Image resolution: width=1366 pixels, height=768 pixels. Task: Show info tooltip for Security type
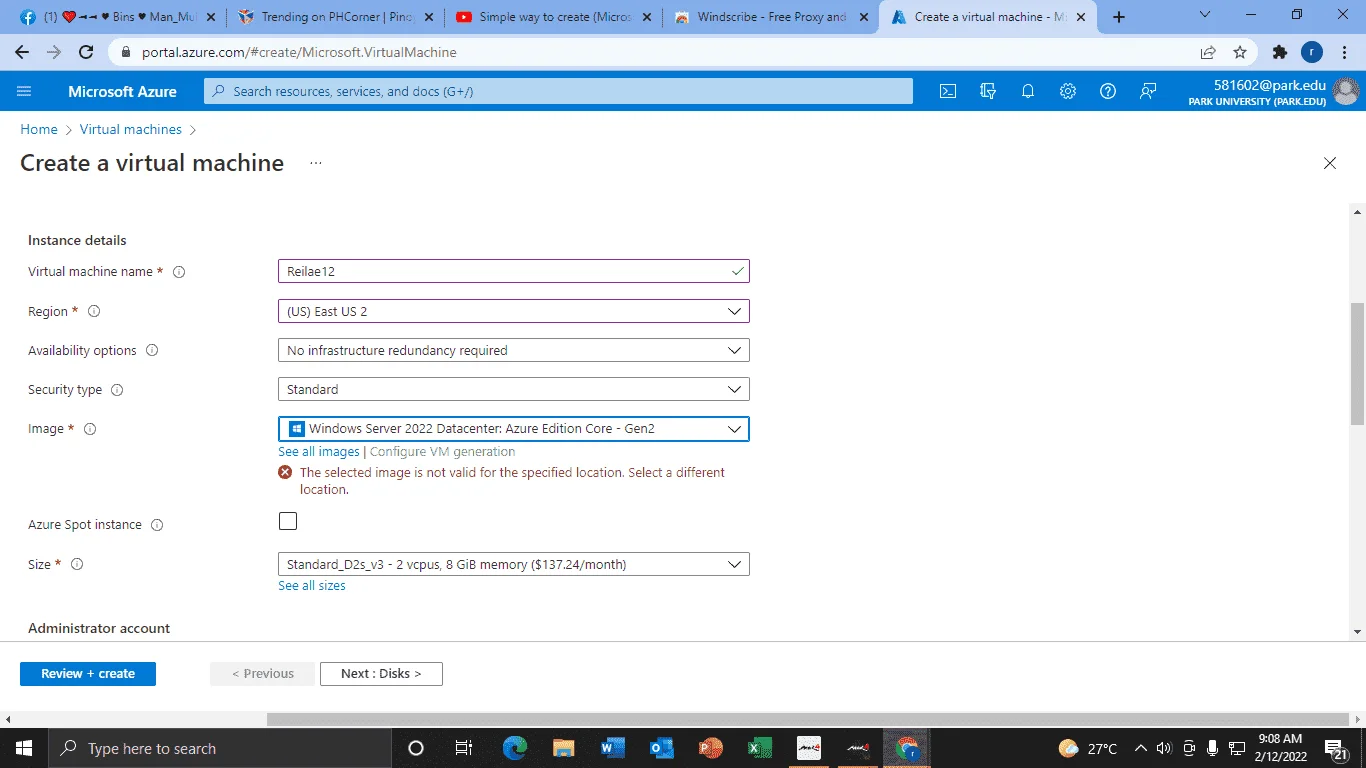[x=116, y=390]
